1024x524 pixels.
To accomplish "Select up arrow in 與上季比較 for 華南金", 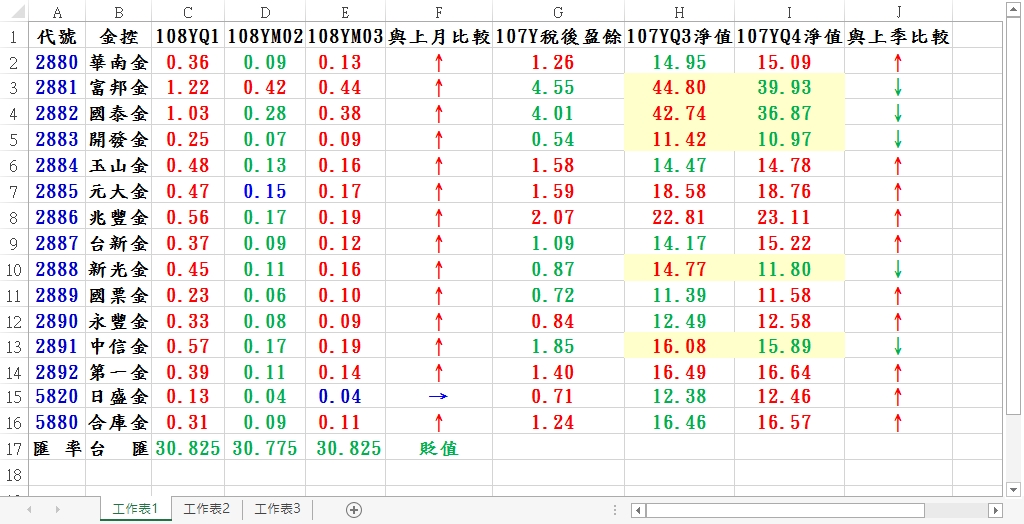I will (x=899, y=63).
